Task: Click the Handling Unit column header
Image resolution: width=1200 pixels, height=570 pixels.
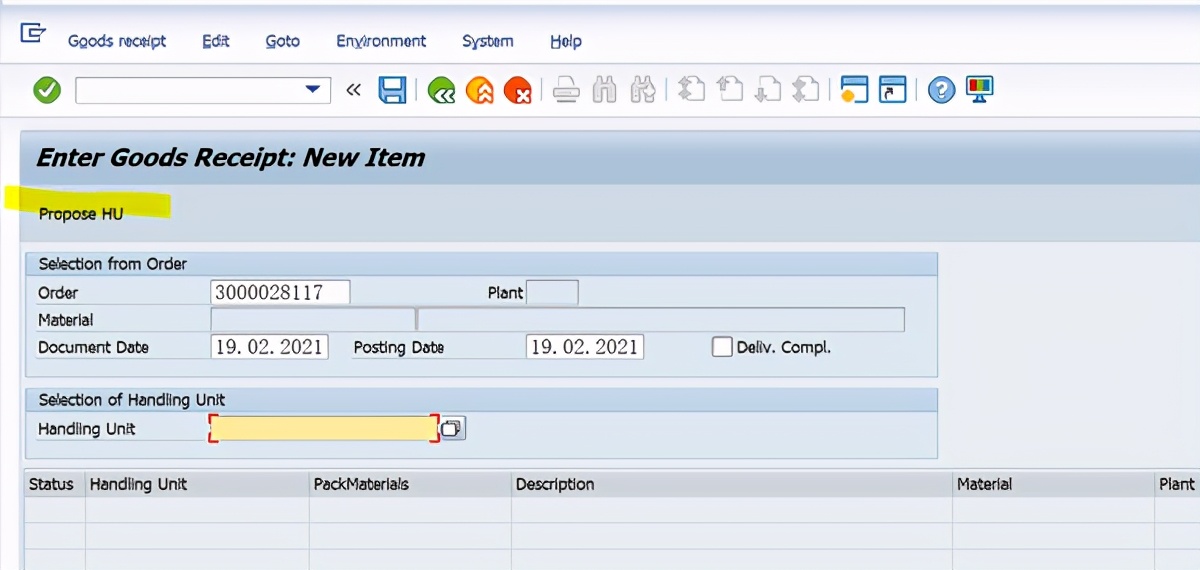Action: tap(138, 484)
